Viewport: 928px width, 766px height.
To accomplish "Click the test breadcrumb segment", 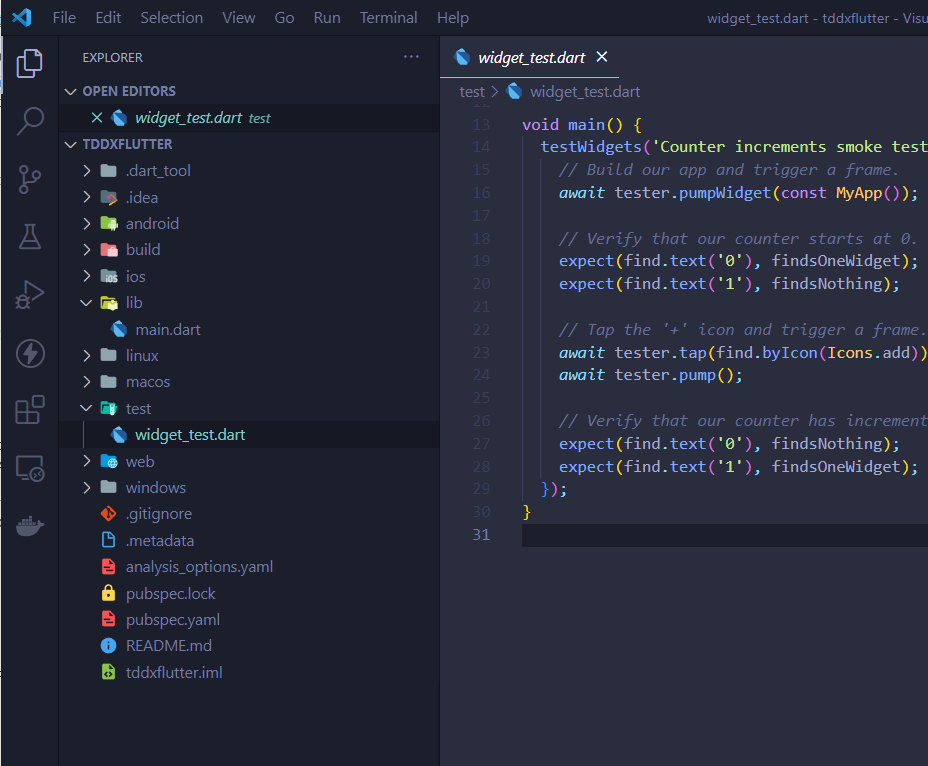I will pyautogui.click(x=472, y=92).
